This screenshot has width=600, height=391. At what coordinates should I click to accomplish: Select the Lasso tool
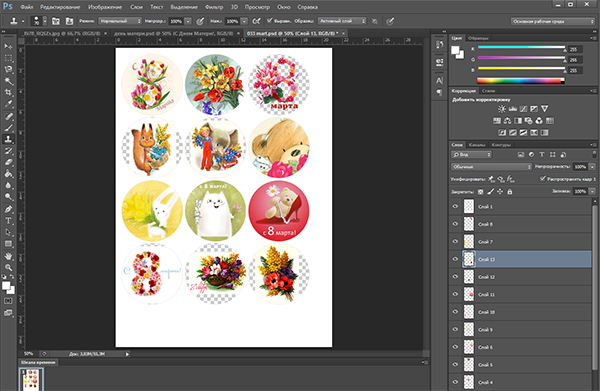[8, 70]
